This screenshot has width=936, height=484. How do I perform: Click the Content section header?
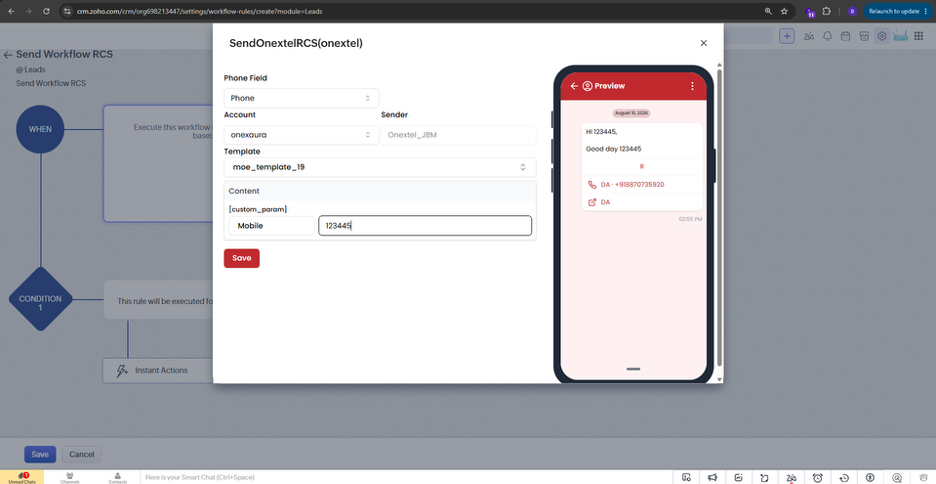[380, 191]
